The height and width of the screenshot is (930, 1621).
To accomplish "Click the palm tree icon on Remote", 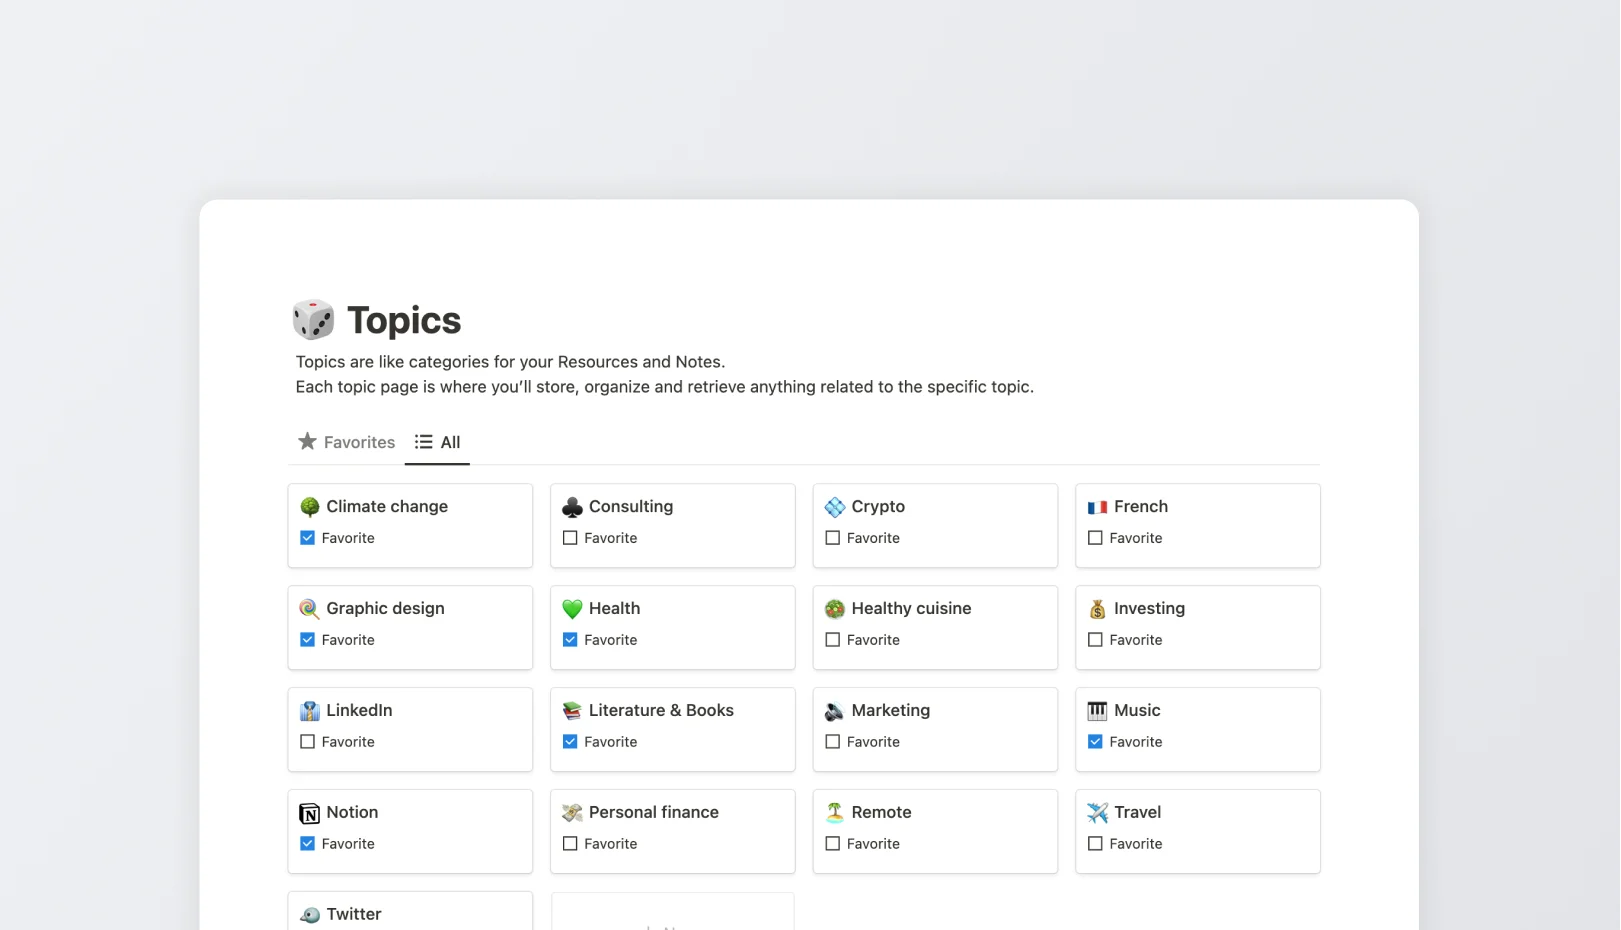I will click(x=834, y=812).
